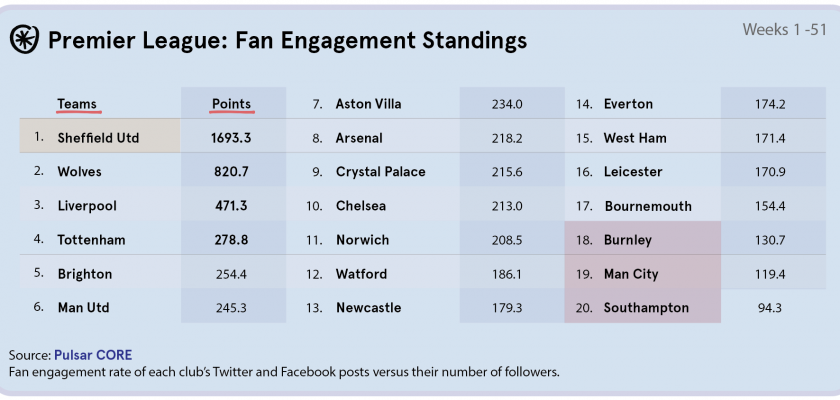
Task: Click the Man Utd team name
Action: coord(85,308)
